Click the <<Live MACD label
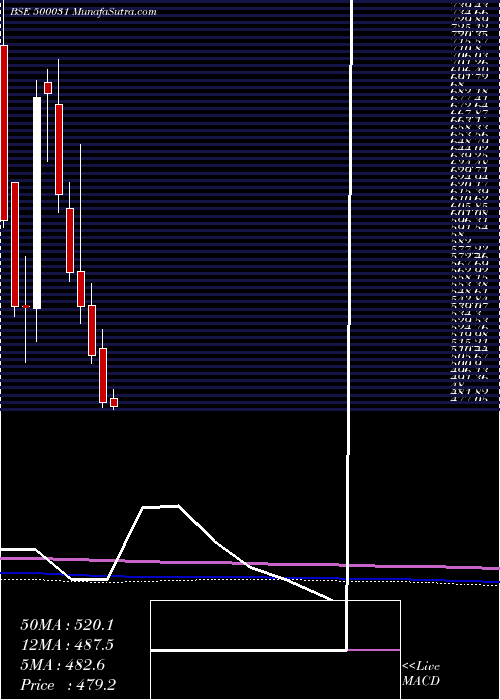Screen dimensions: 500x700 [x=421, y=674]
